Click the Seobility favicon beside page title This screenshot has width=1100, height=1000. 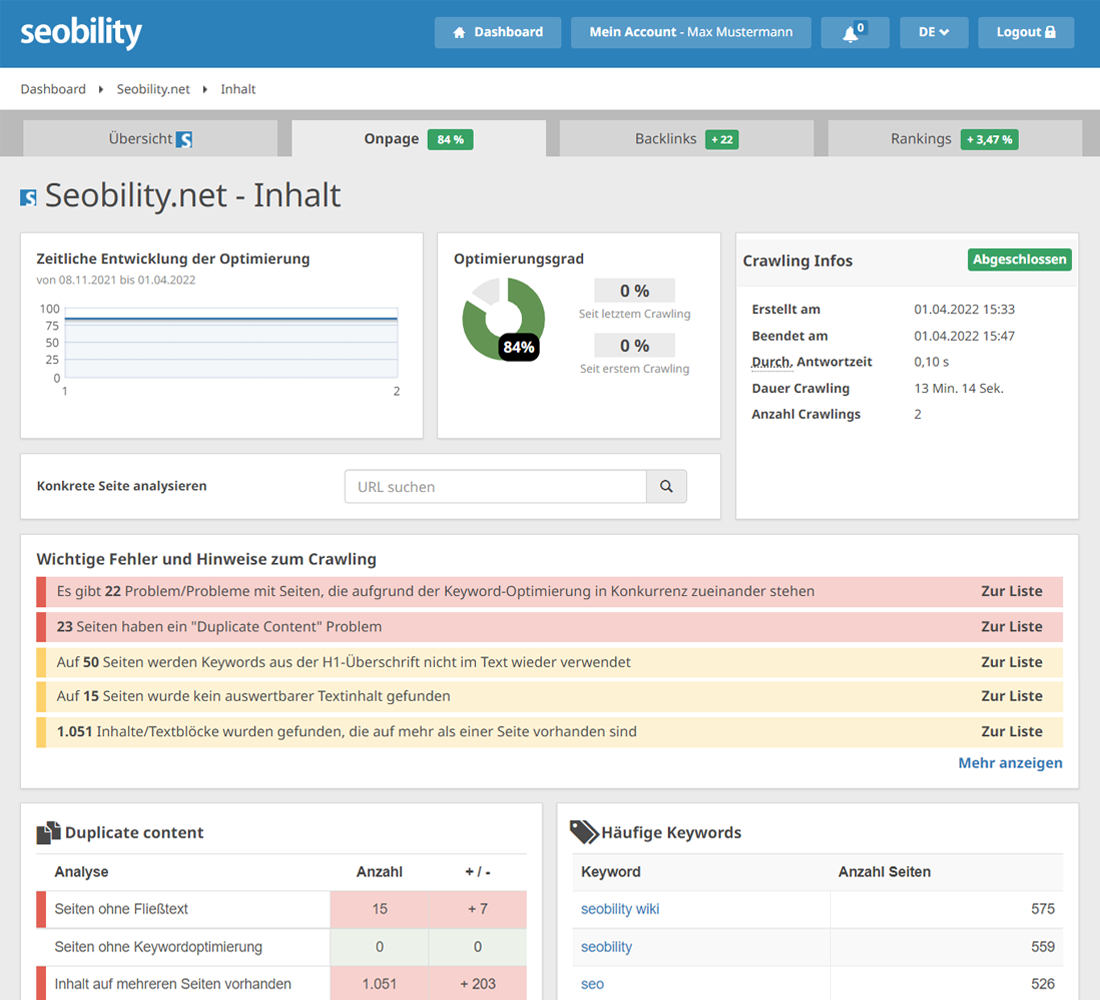click(x=28, y=197)
